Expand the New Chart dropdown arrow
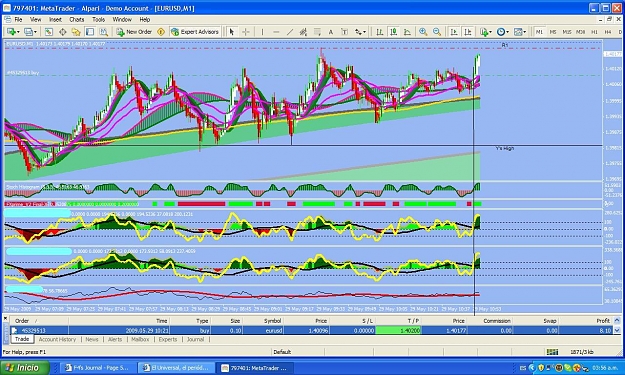This screenshot has width=625, height=375. coord(18,32)
